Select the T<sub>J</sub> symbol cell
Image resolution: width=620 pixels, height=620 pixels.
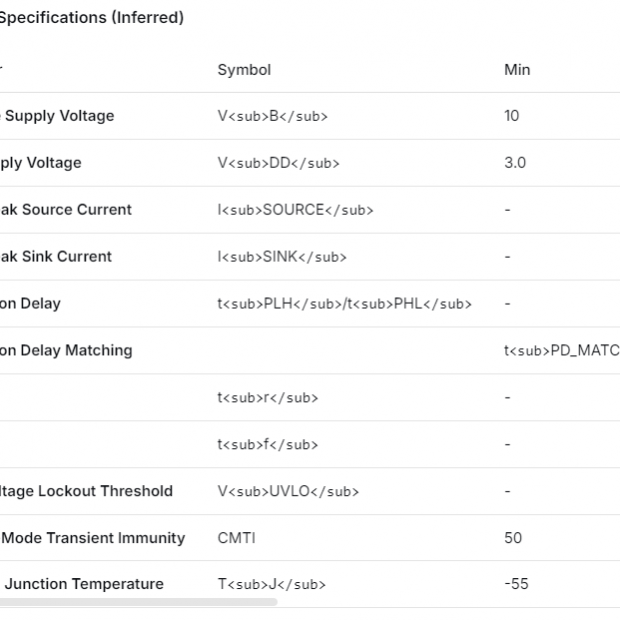(271, 584)
